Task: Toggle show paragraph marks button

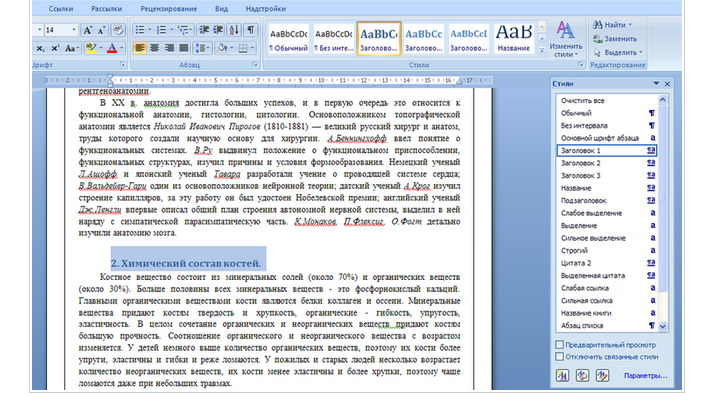Action: pos(251,30)
